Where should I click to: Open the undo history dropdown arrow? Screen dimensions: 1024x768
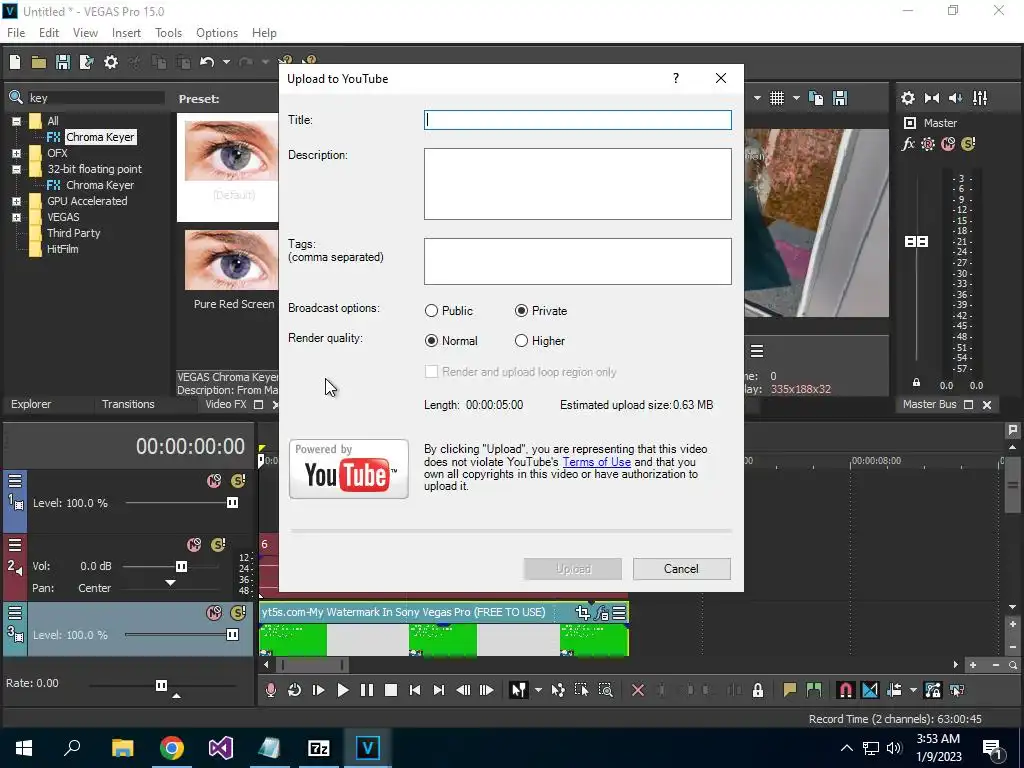[226, 62]
